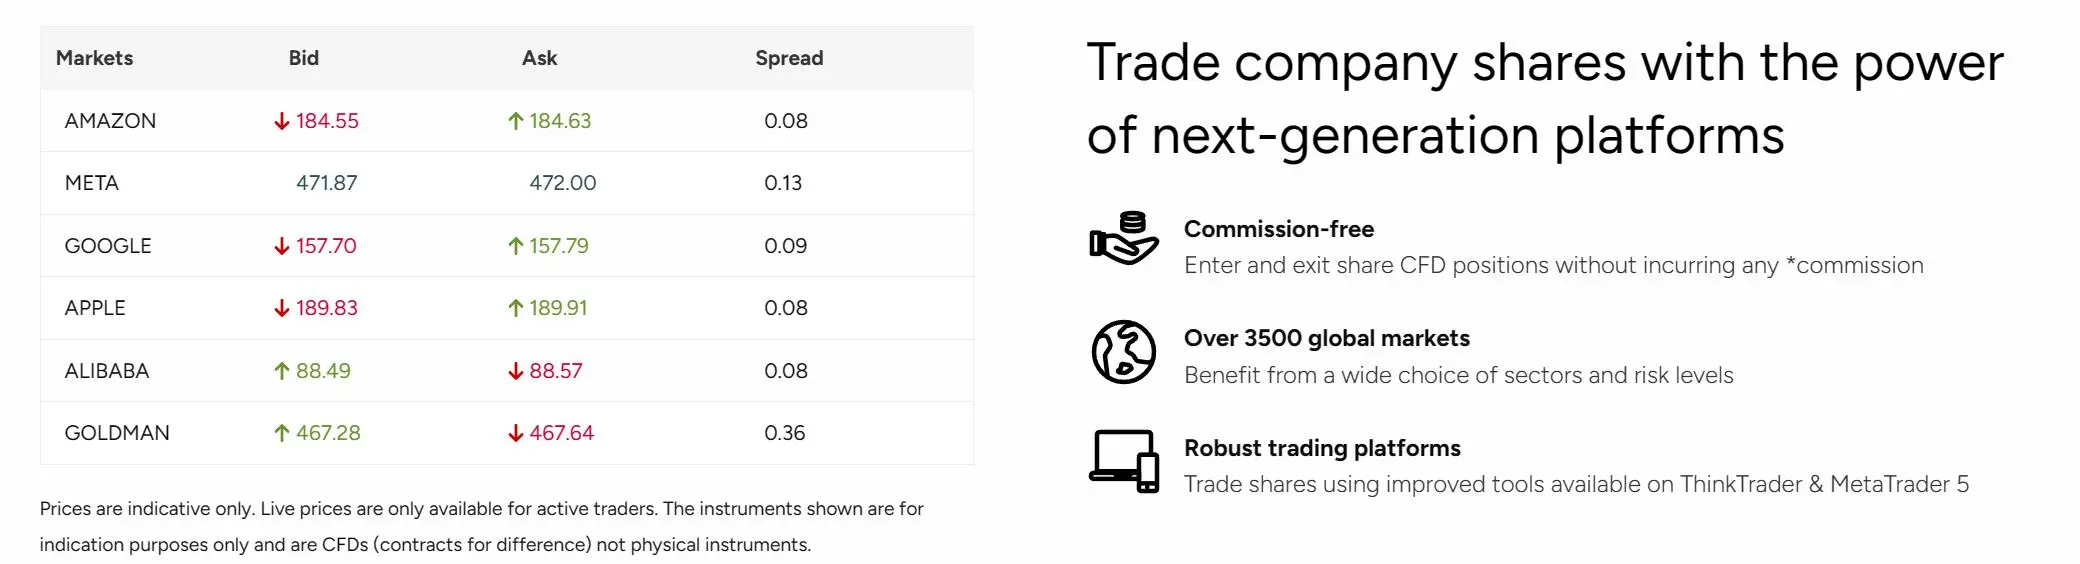The width and height of the screenshot is (2080, 564).
Task: Click the Spread column header
Action: pos(789,58)
